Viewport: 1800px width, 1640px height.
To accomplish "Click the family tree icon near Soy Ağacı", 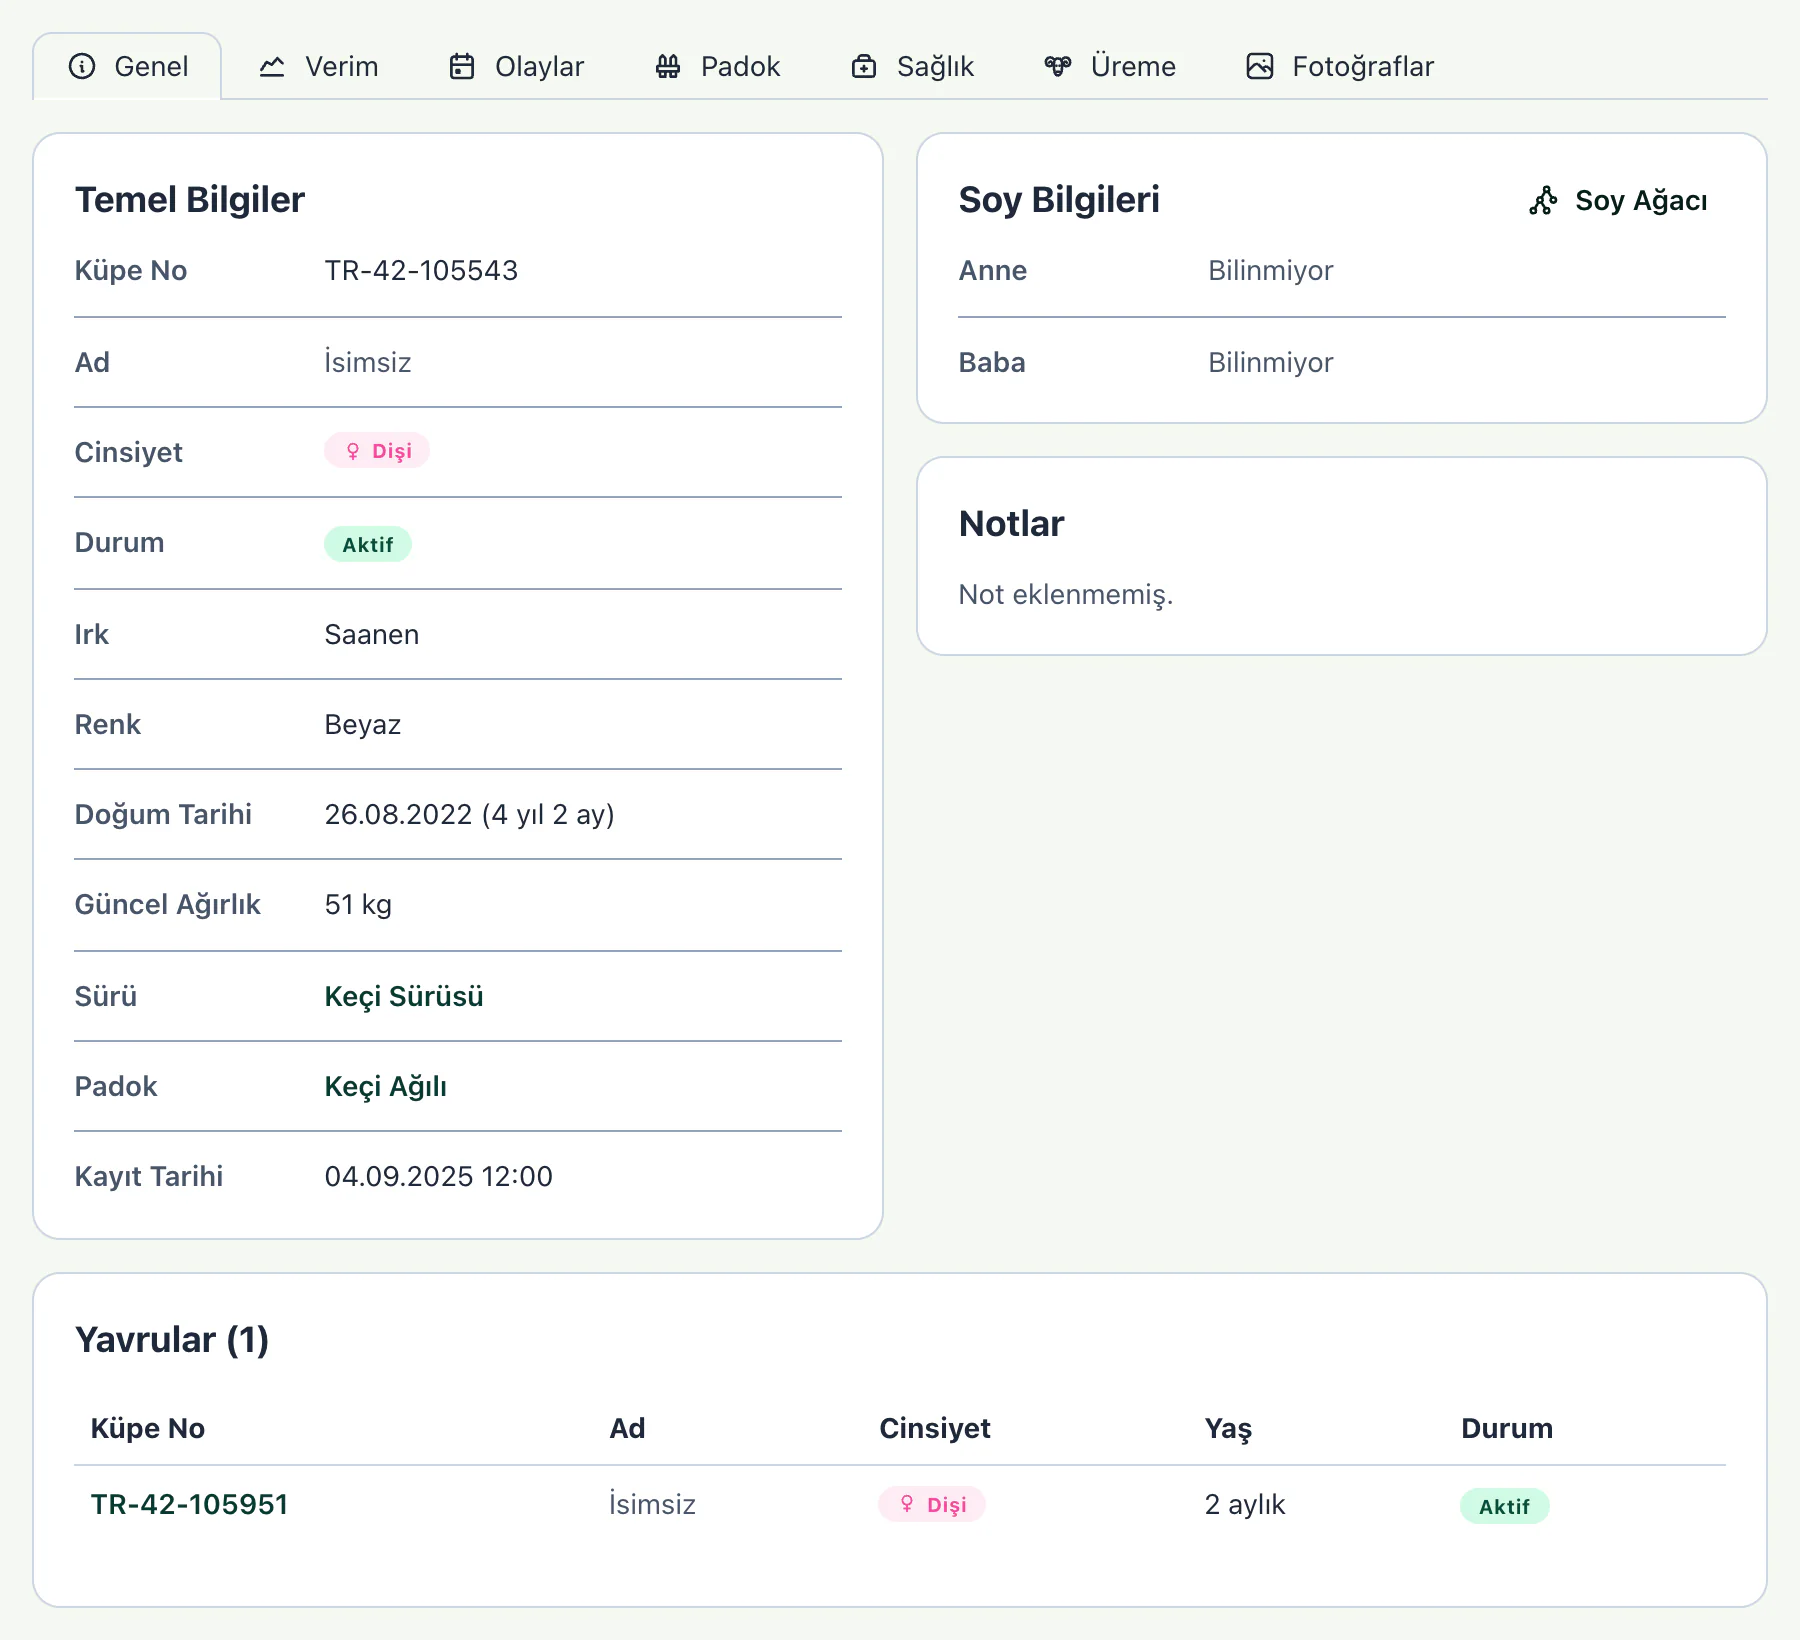I will (x=1543, y=200).
